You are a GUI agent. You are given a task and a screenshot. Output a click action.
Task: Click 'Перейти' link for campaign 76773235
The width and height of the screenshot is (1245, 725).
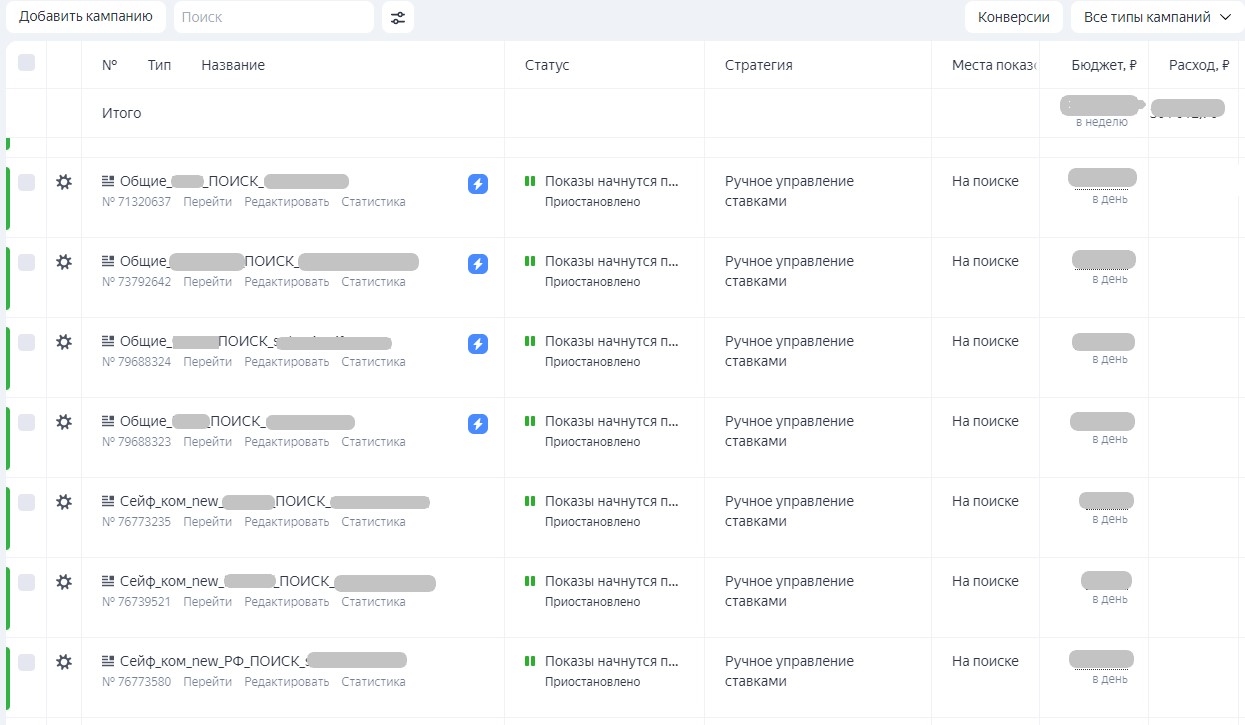pyautogui.click(x=208, y=522)
